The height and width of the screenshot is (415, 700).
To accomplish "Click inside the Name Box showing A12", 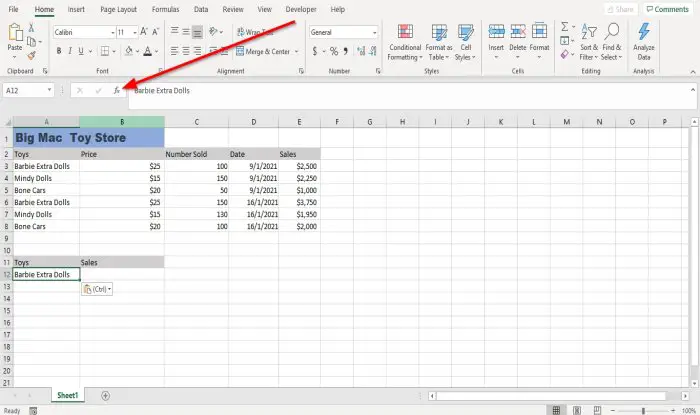I will click(23, 91).
